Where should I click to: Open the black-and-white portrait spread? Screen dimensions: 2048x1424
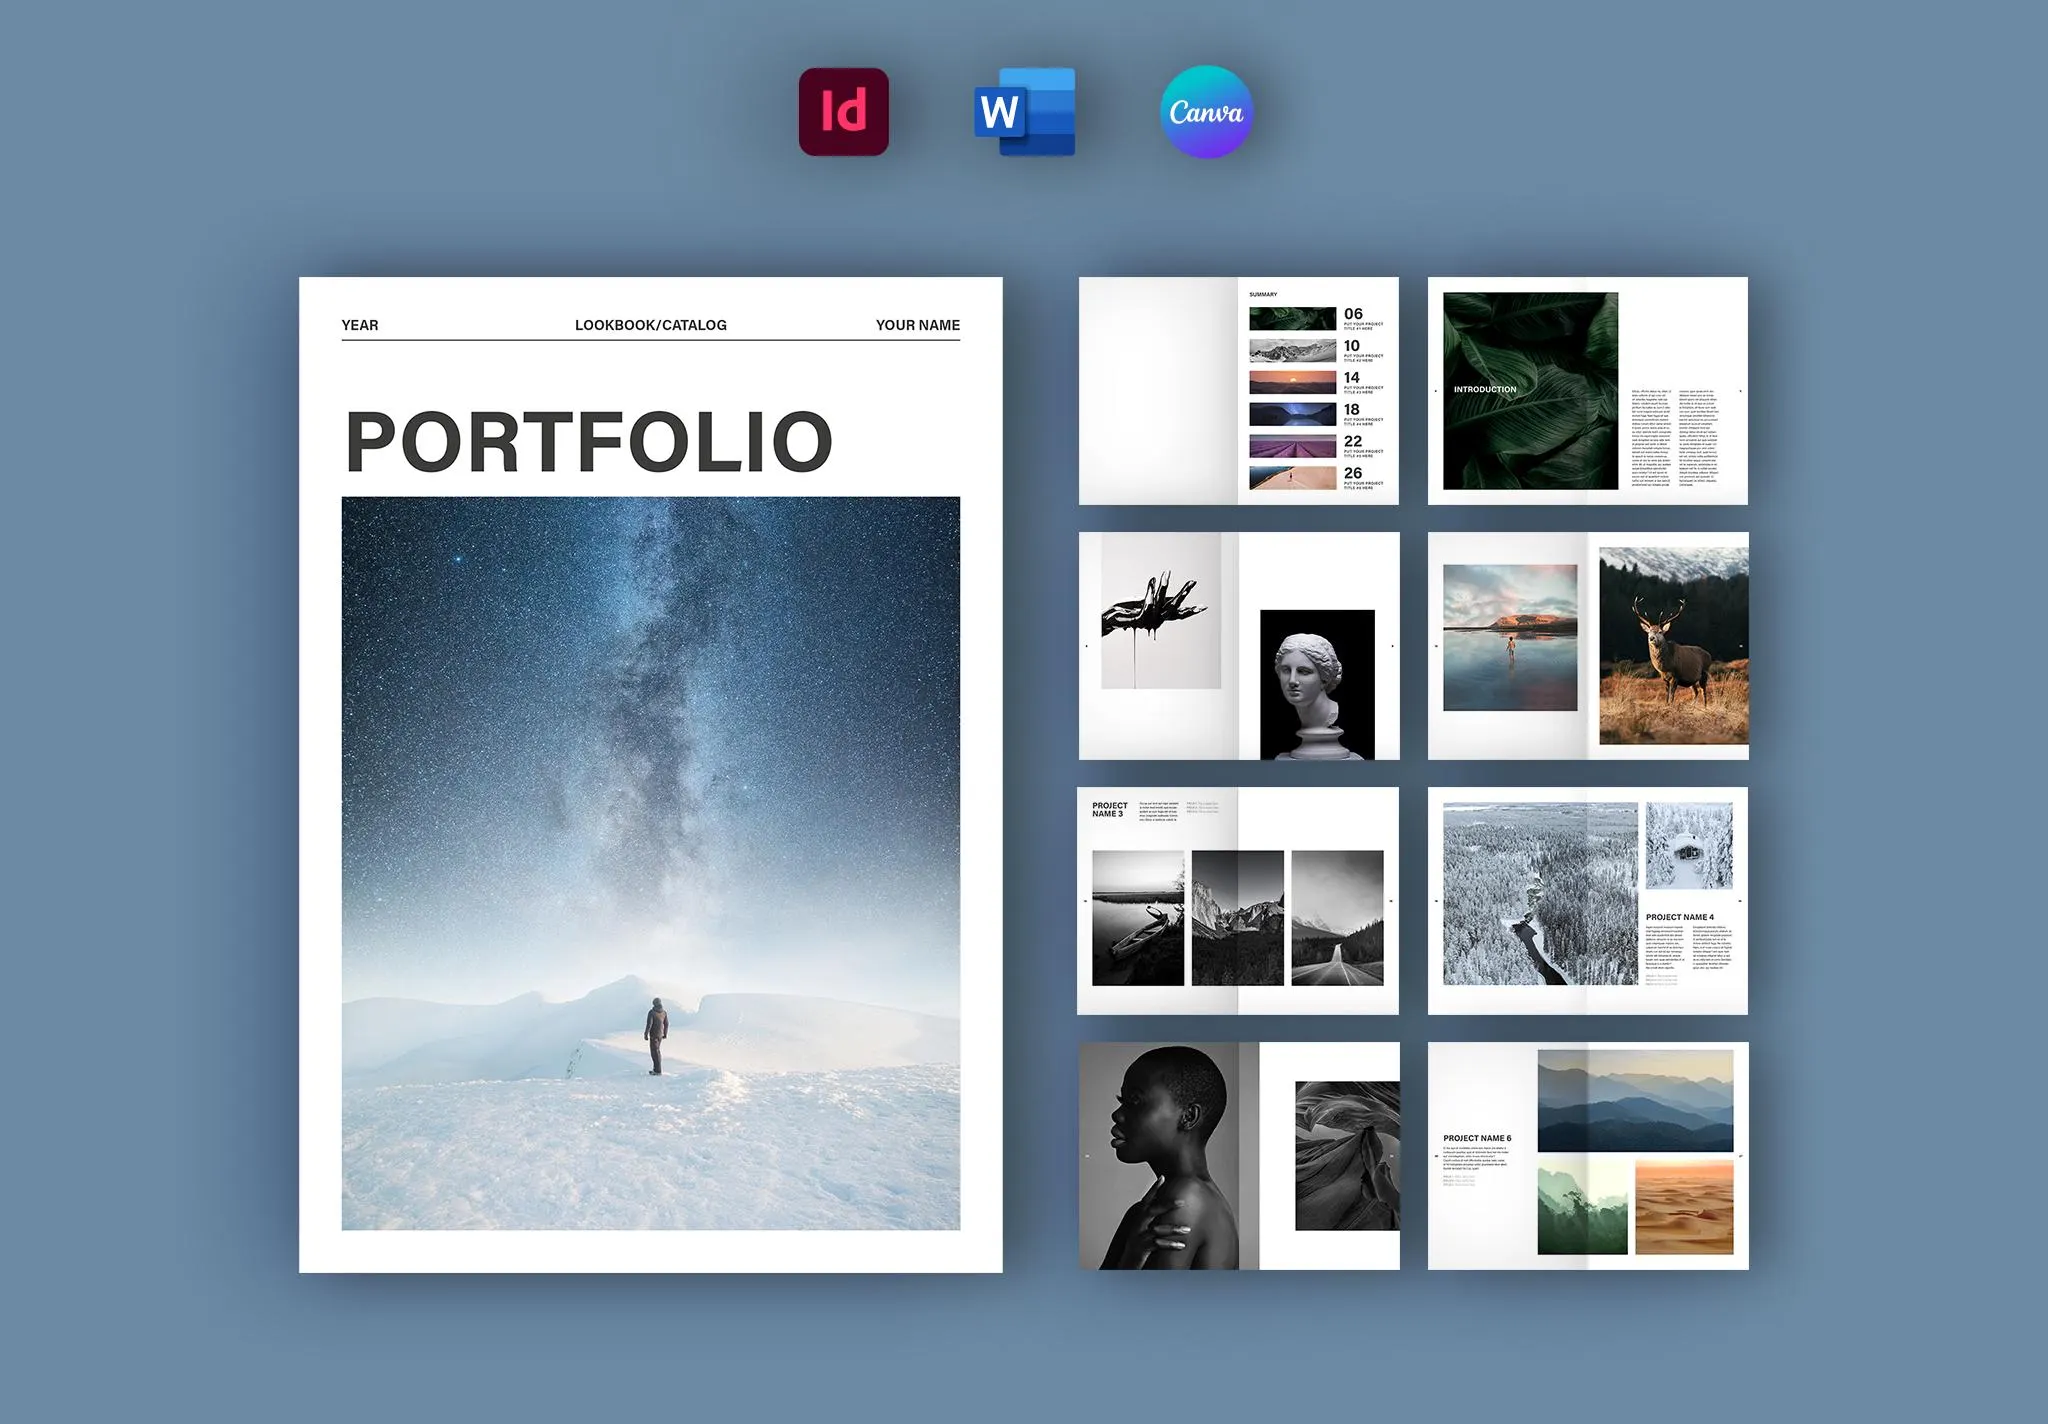[1238, 1156]
